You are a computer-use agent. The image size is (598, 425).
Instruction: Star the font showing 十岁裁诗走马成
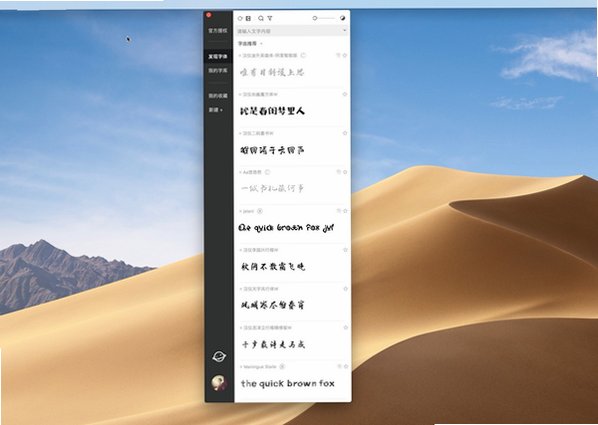[x=346, y=328]
